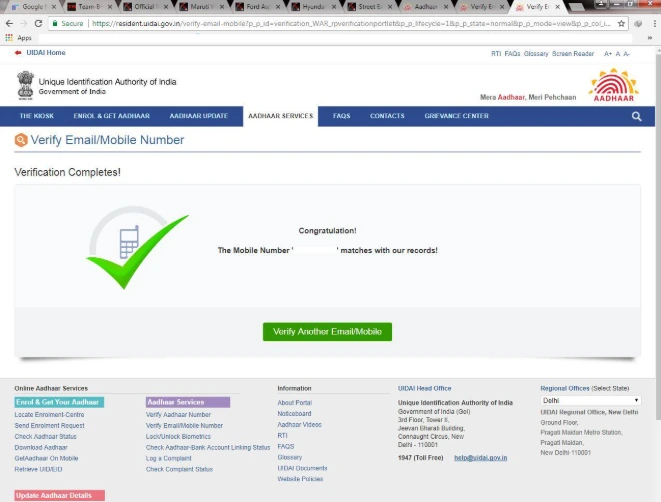The height and width of the screenshot is (502, 661).
Task: Open the Apps shortcut grid icon
Action: point(9,38)
